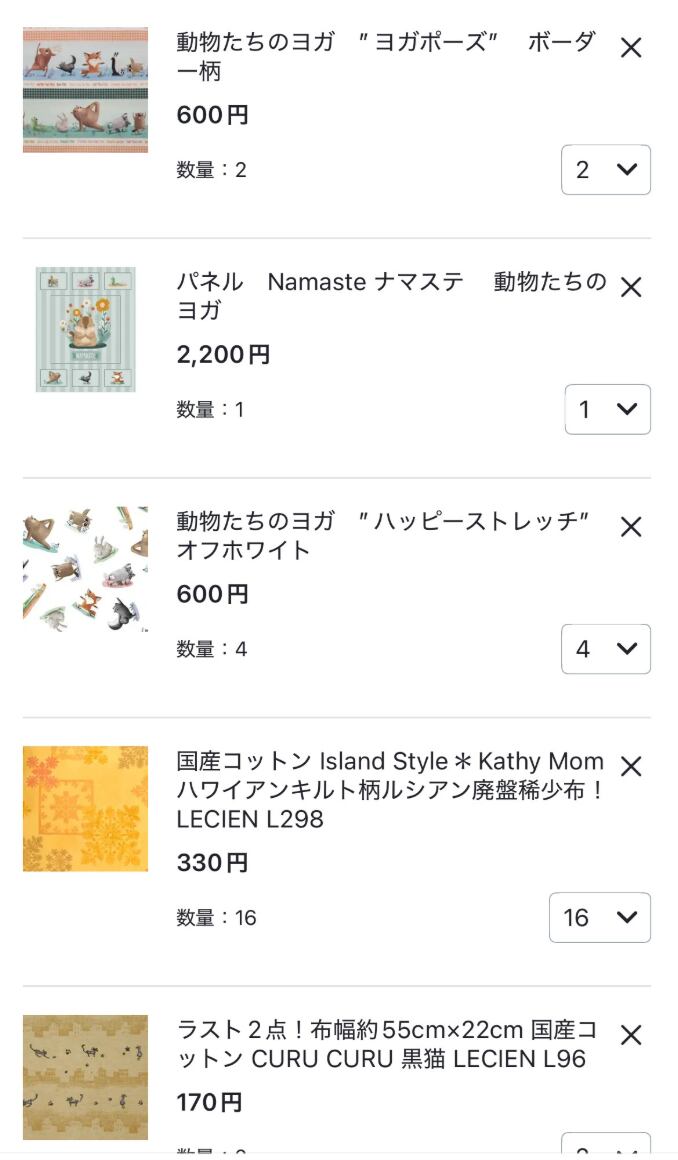678x1160 pixels.
Task: Remove the CURU CURU 黒猫 item
Action: pos(631,1035)
